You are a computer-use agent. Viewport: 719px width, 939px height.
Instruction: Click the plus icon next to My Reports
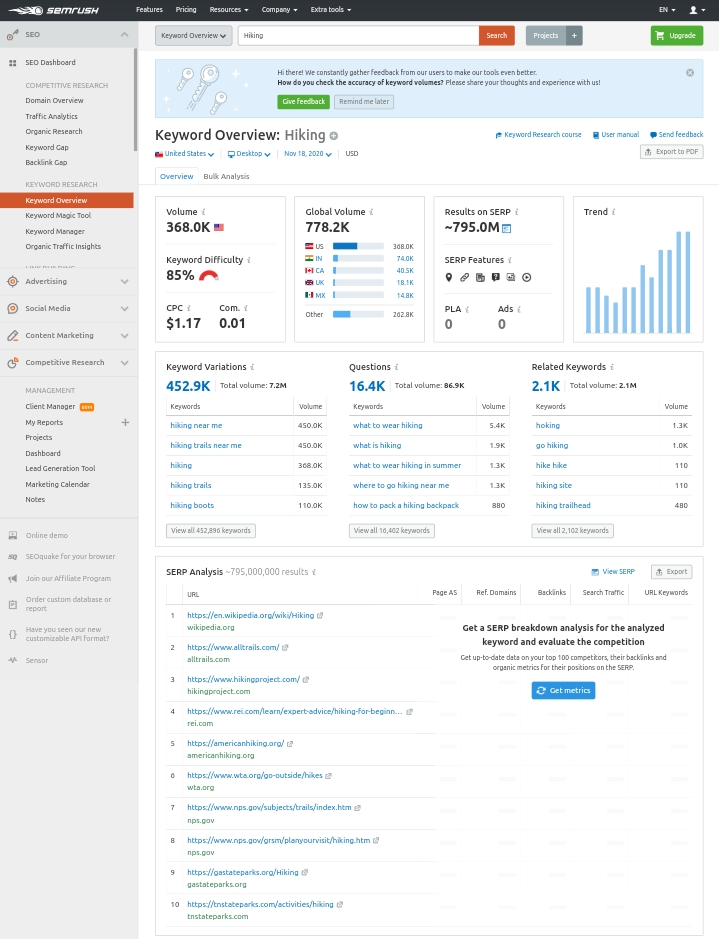pos(125,423)
